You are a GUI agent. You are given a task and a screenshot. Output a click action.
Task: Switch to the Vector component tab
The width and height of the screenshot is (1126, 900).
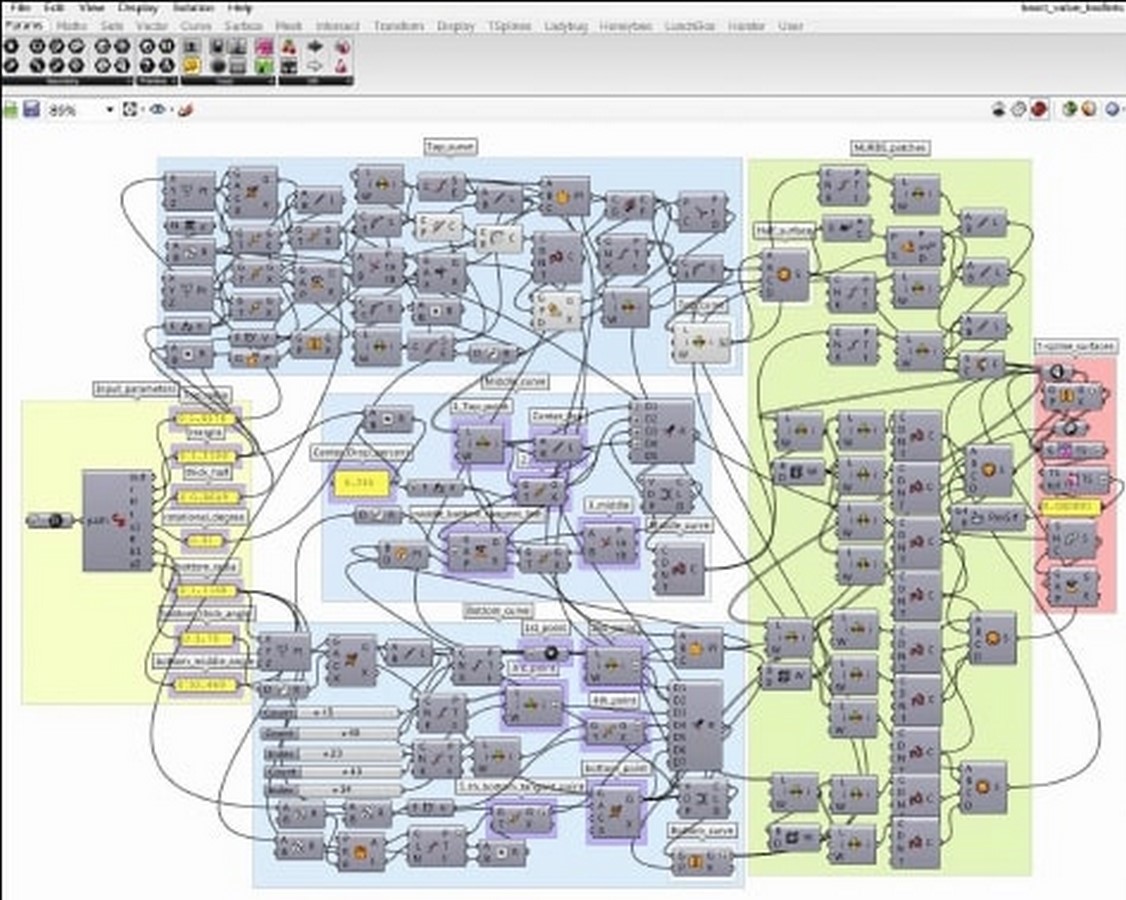coord(152,26)
